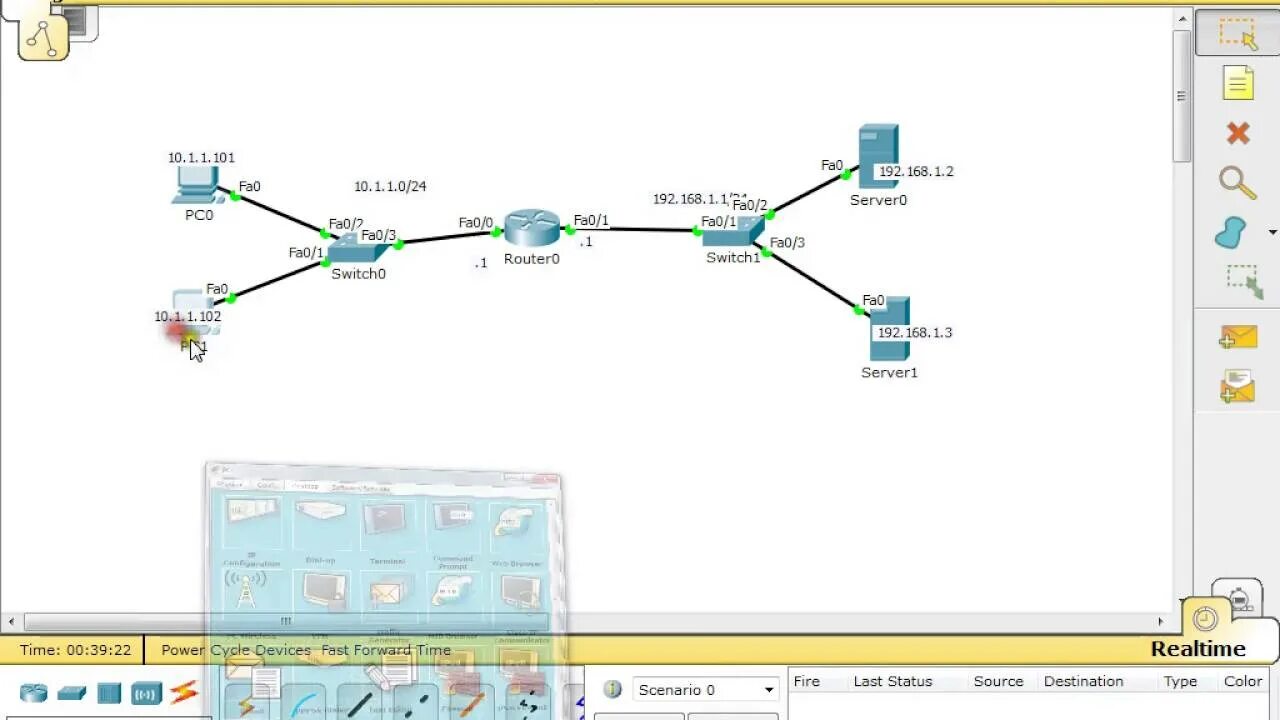Click the 192.168.1.3 address label
This screenshot has height=720, width=1280.
[915, 333]
